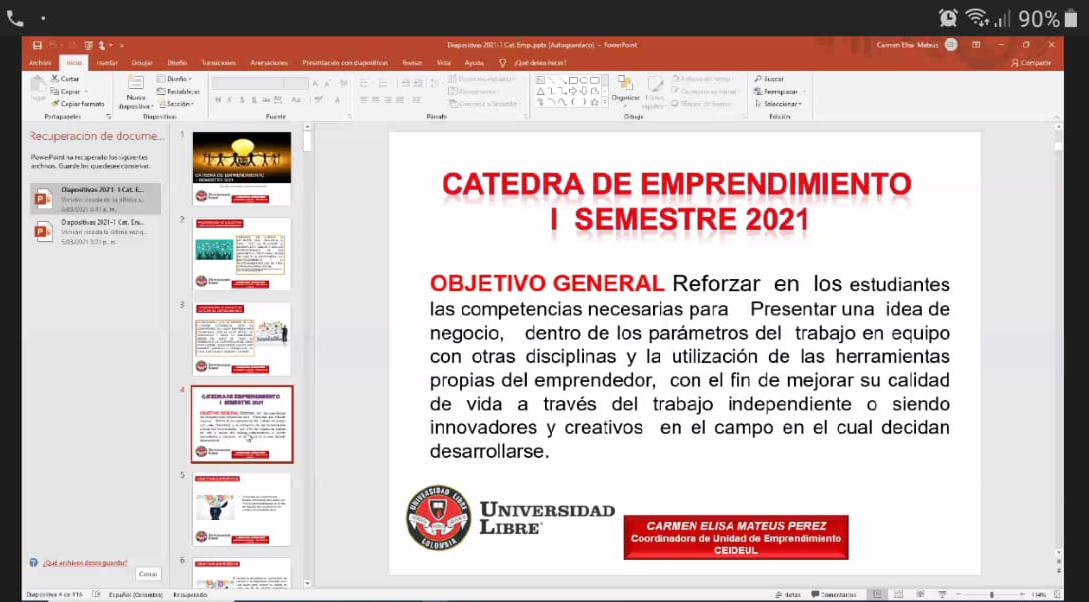Screen dimensions: 1089x602
Task: Click the Copiar formato brush command
Action: click(77, 104)
